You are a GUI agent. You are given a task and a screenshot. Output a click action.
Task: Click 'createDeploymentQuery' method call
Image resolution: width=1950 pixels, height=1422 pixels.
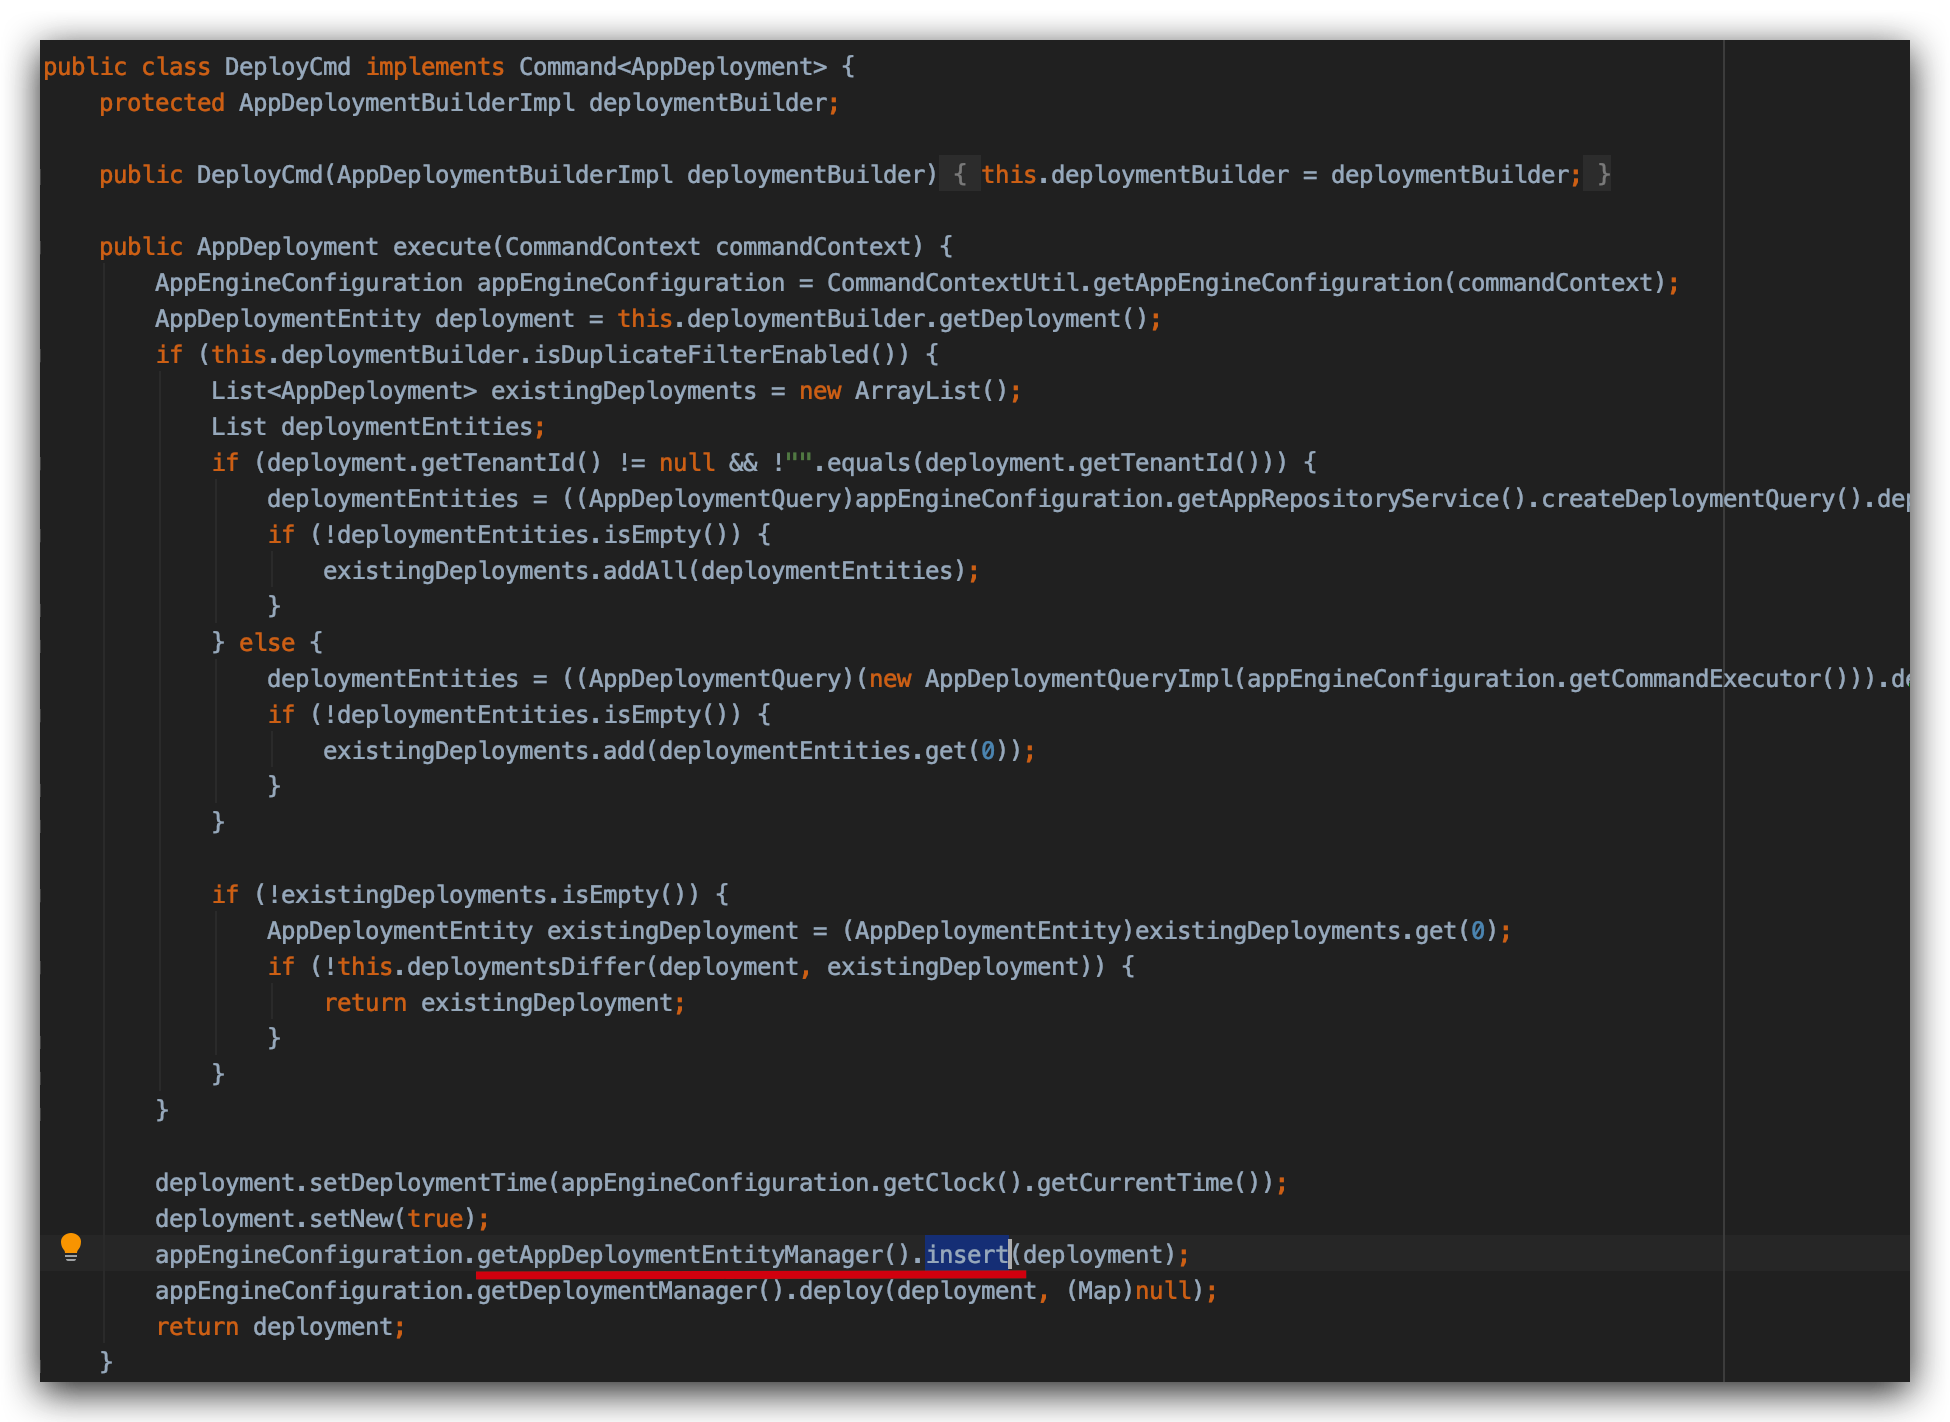(1688, 499)
